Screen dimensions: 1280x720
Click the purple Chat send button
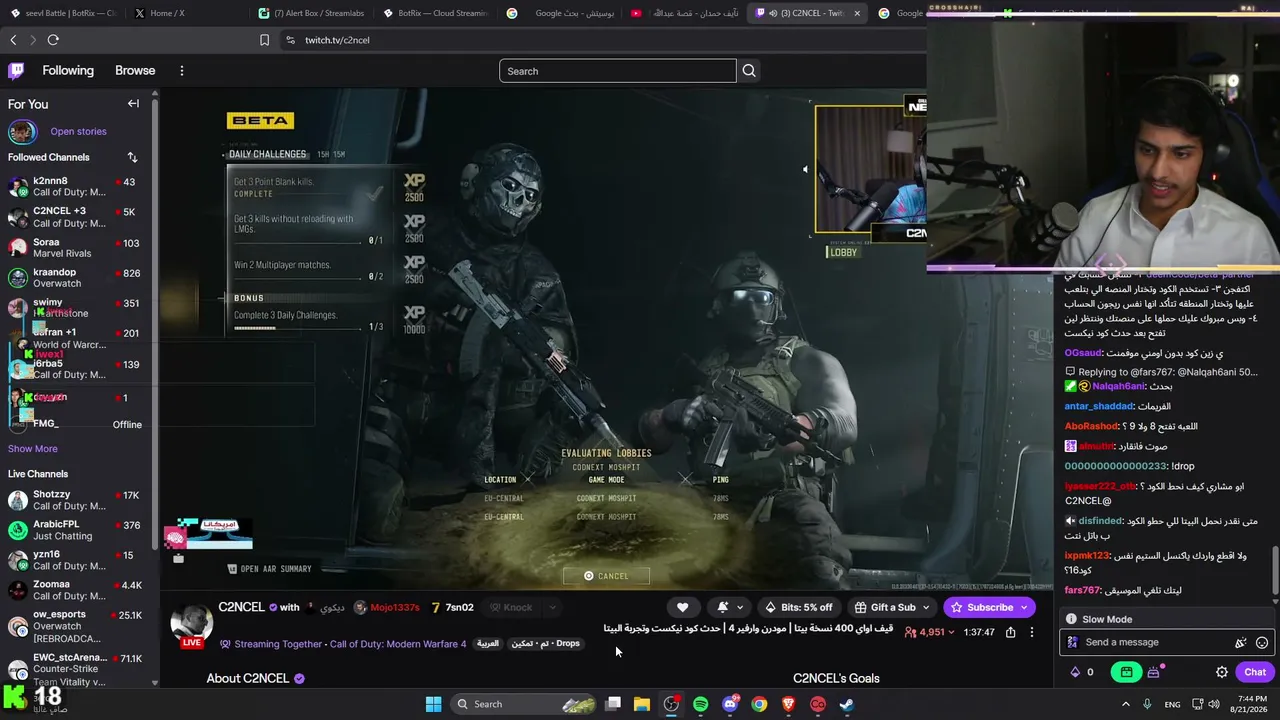pyautogui.click(x=1255, y=672)
